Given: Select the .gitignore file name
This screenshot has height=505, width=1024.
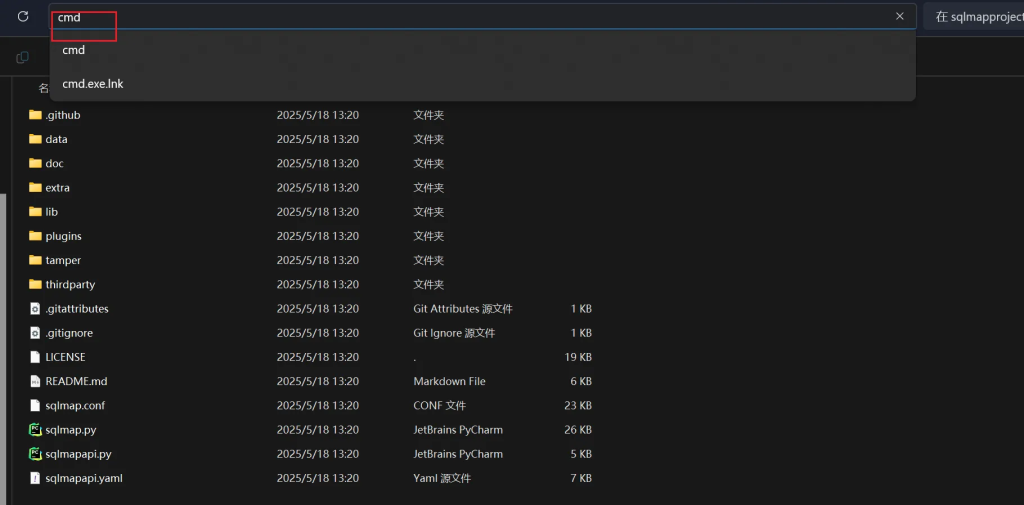Looking at the screenshot, I should tap(69, 333).
